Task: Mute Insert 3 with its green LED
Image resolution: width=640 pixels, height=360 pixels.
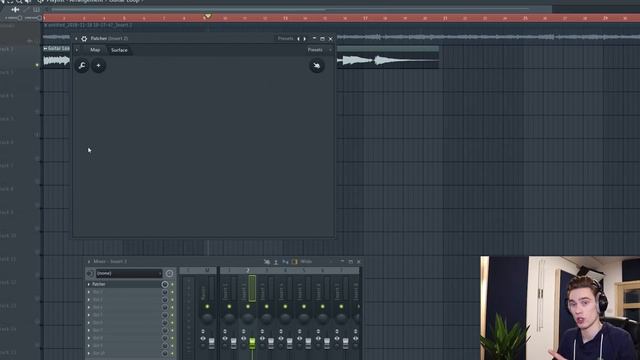Action: 267,307
